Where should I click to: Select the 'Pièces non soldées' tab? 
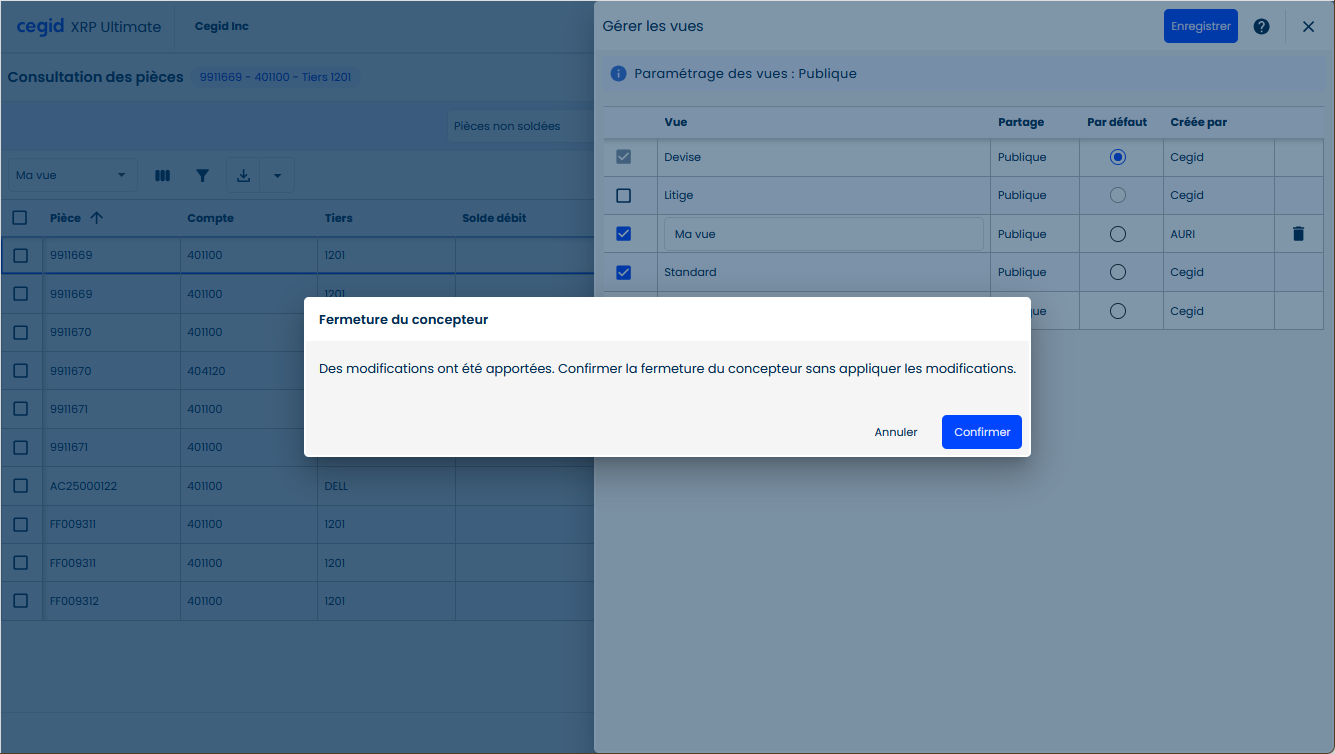tap(507, 127)
